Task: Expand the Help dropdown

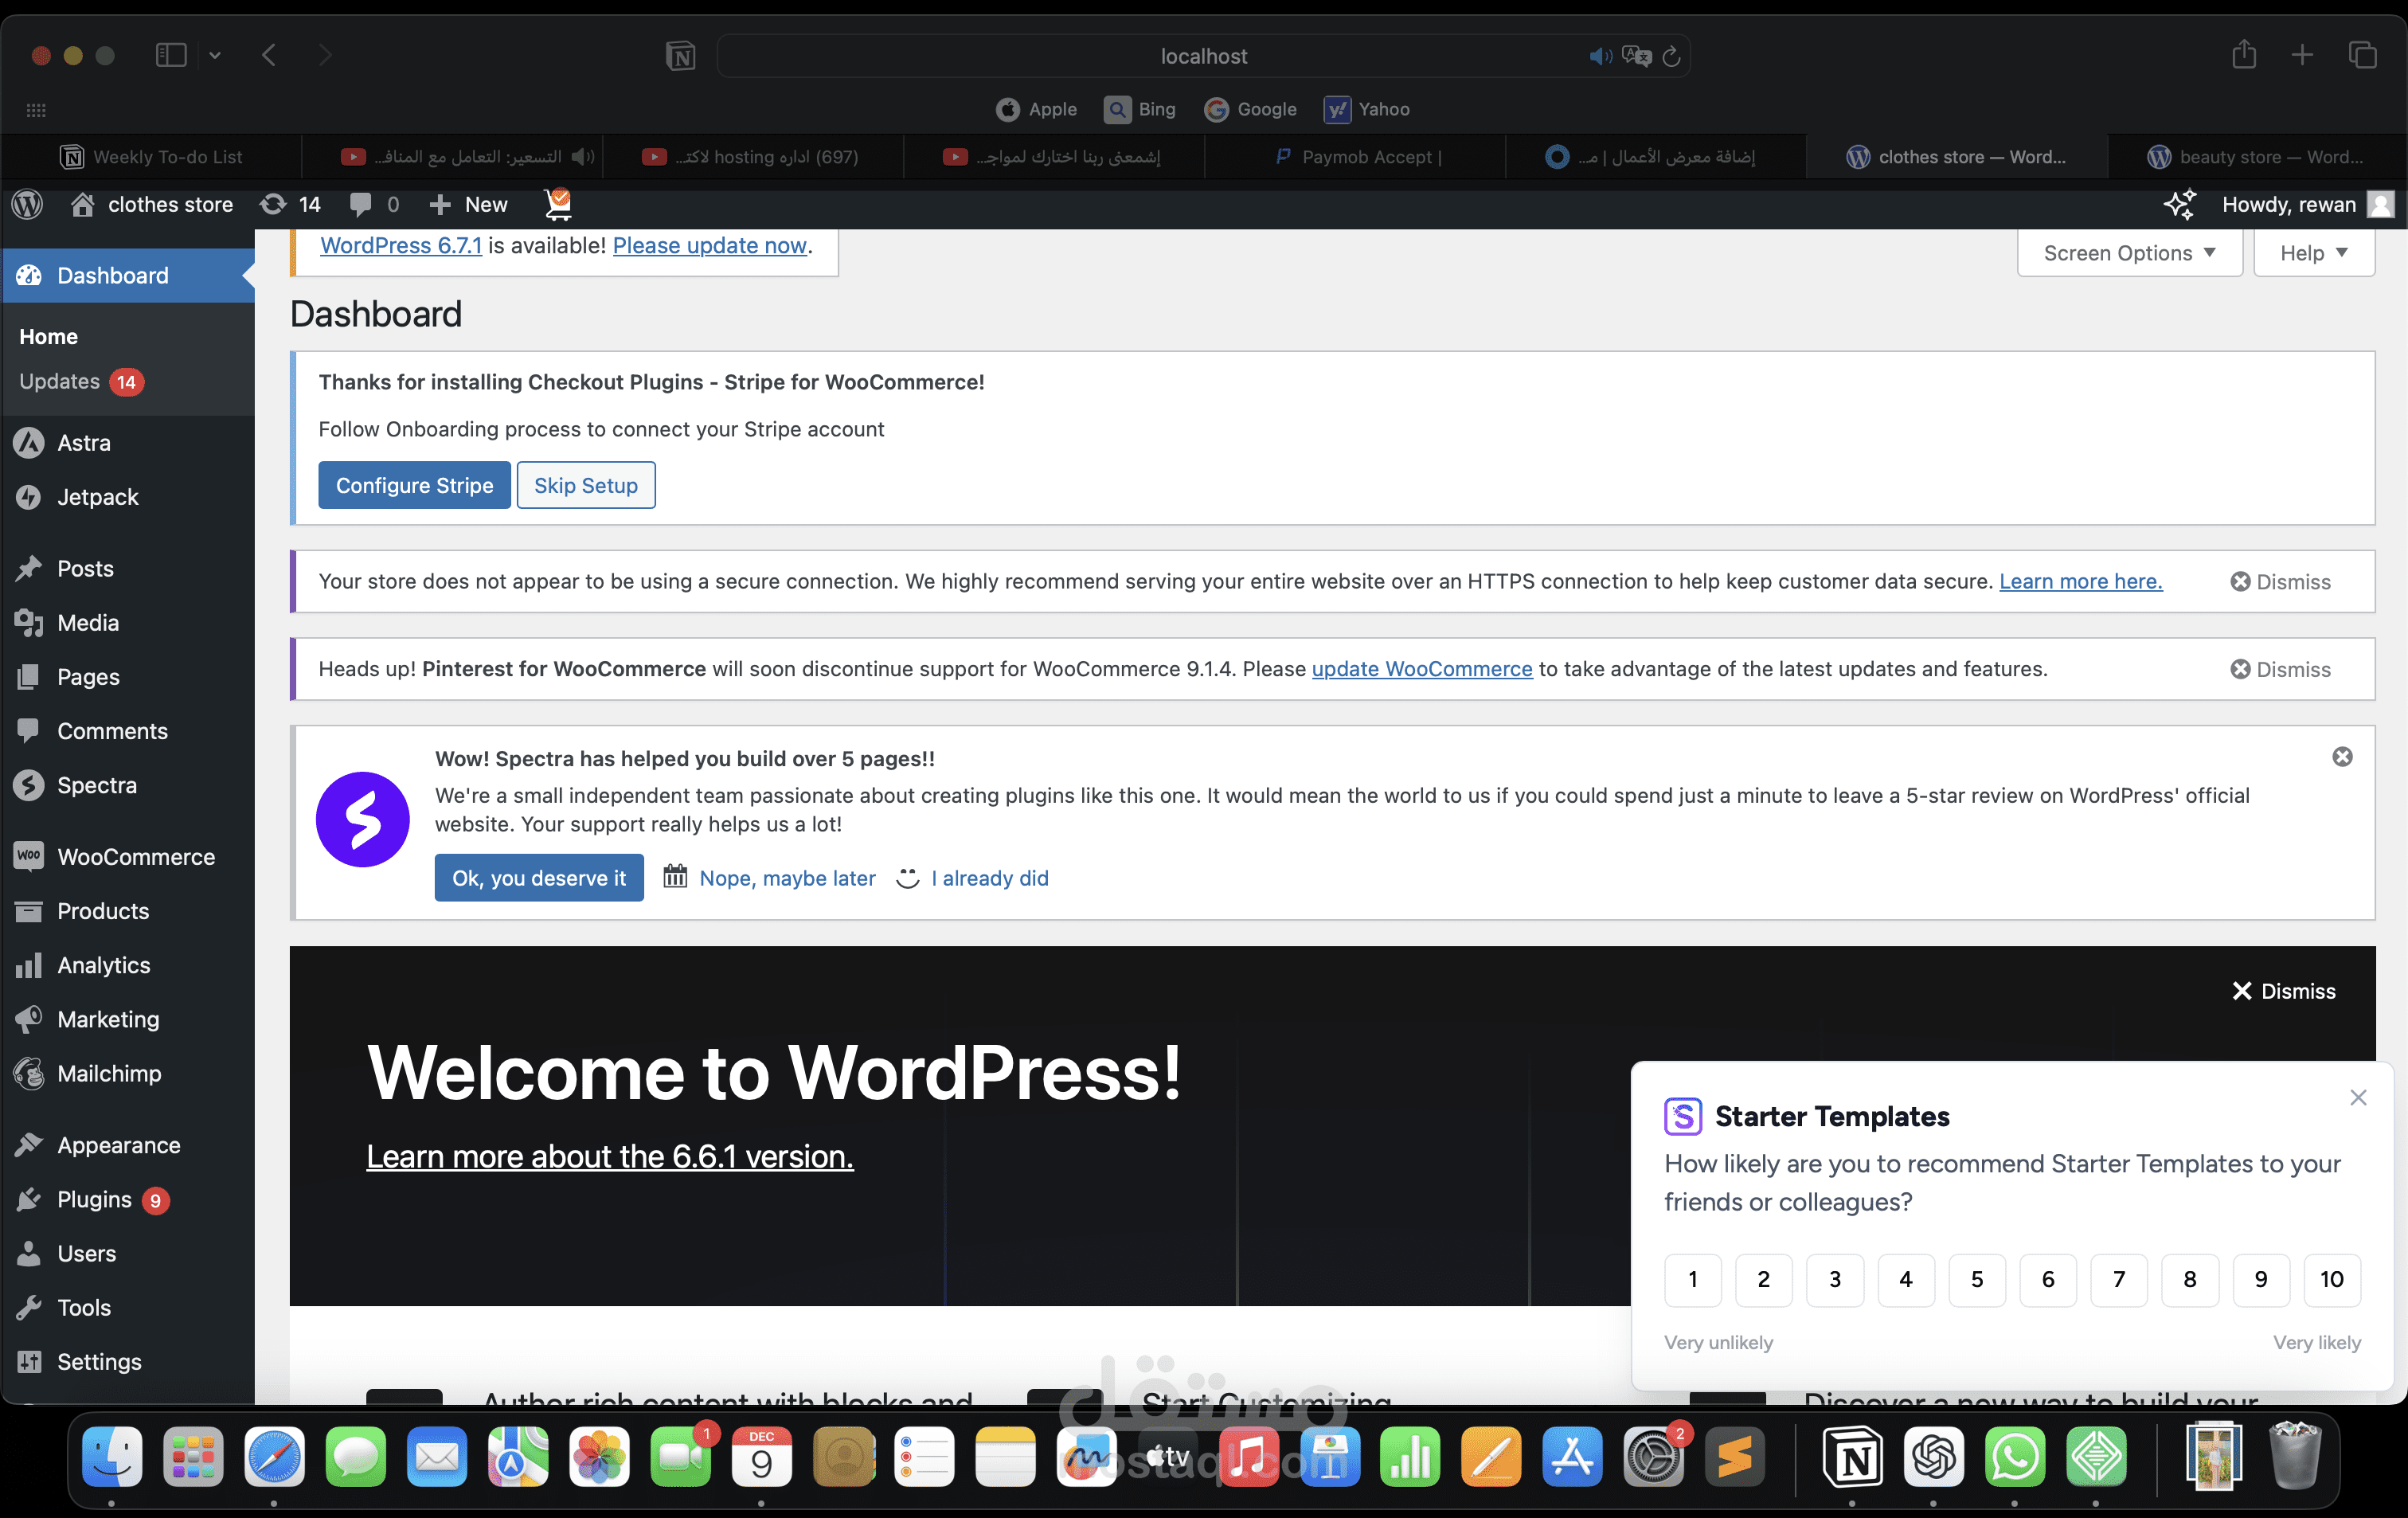Action: click(x=2313, y=253)
